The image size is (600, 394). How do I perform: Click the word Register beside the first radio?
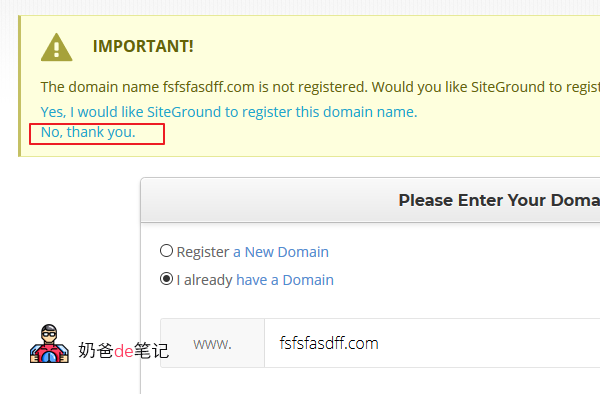pos(203,252)
